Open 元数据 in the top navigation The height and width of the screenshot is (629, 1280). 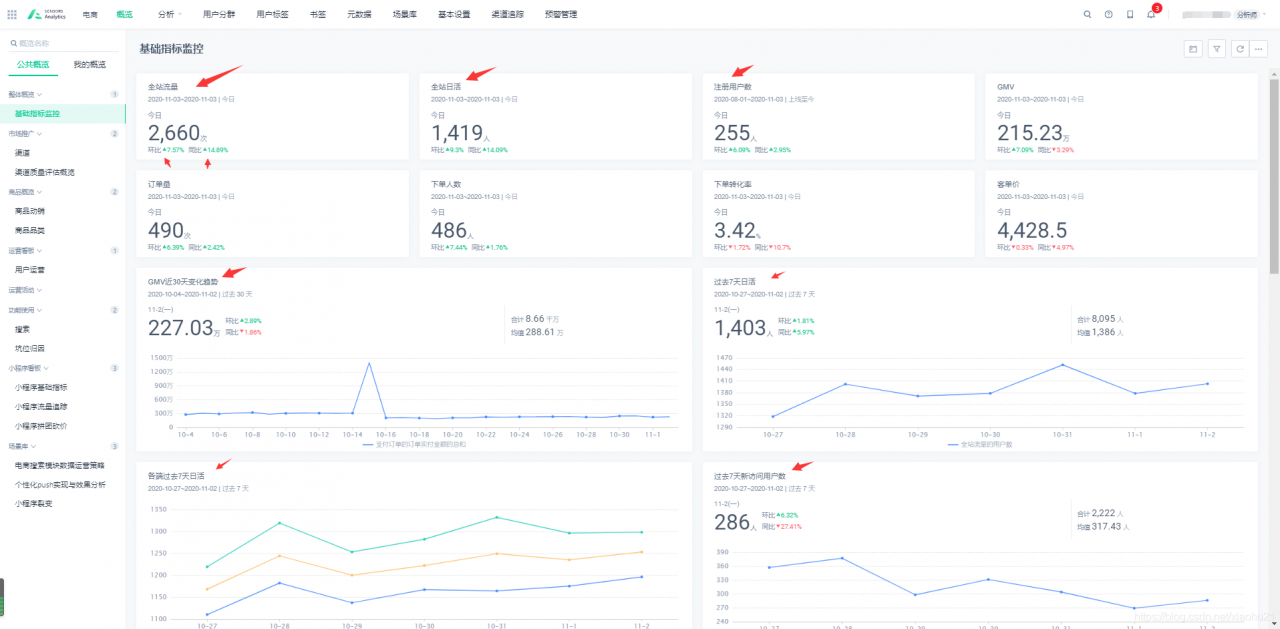359,14
